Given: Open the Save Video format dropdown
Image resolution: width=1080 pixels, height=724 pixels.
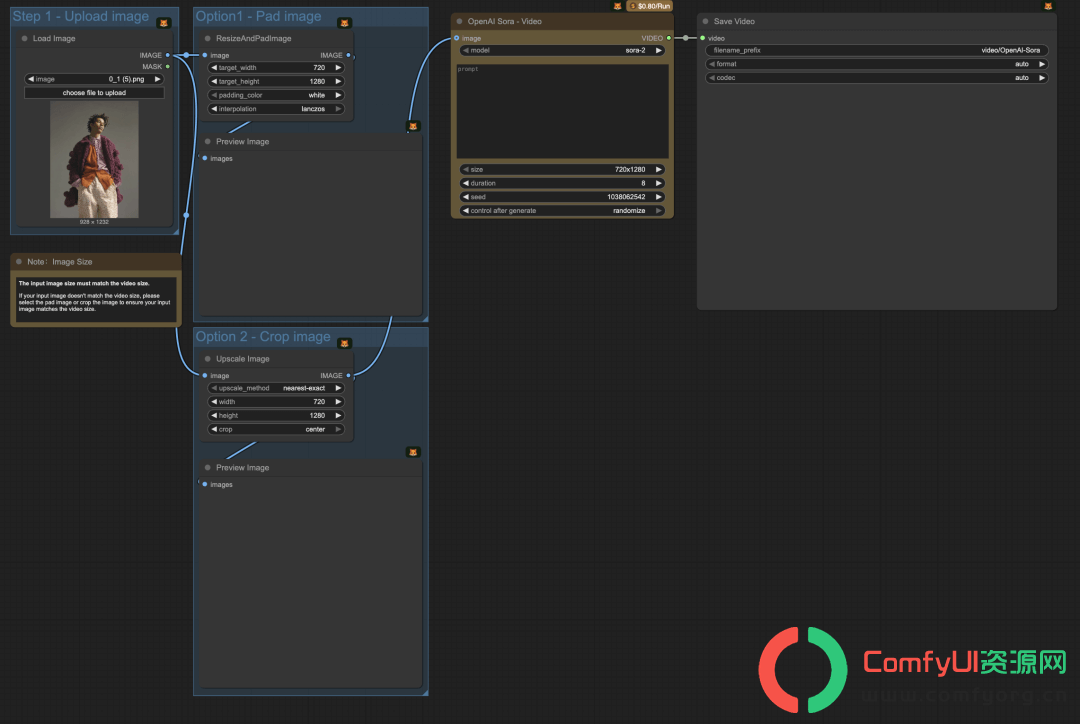Looking at the screenshot, I should click(x=877, y=64).
